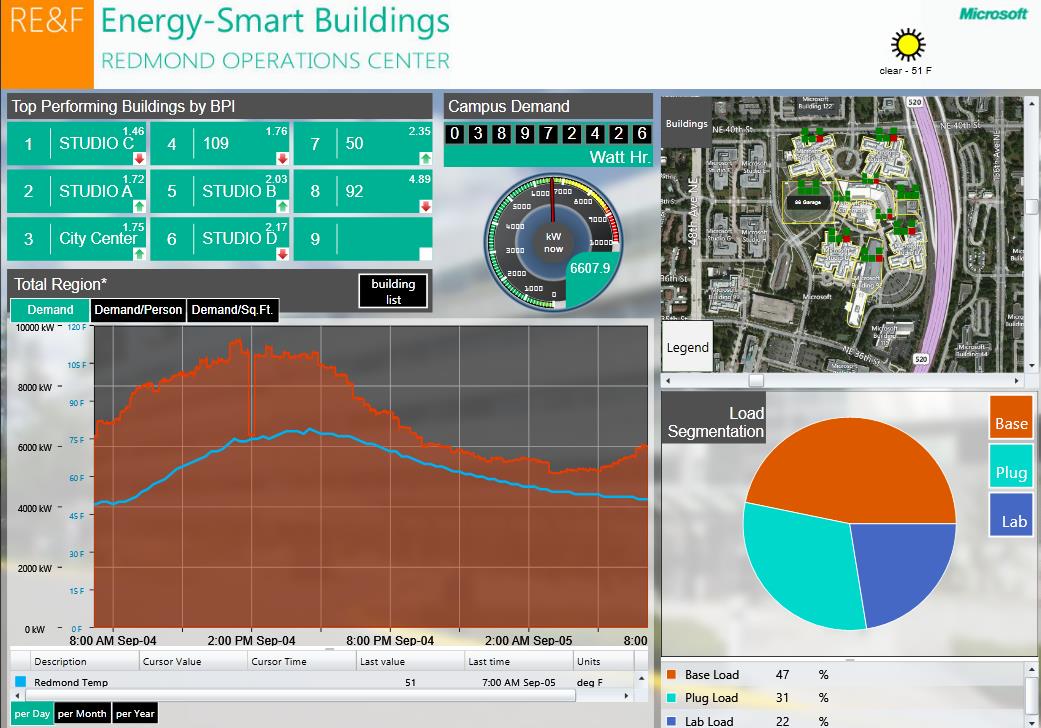Click the Cursor Time column header

pyautogui.click(x=301, y=662)
